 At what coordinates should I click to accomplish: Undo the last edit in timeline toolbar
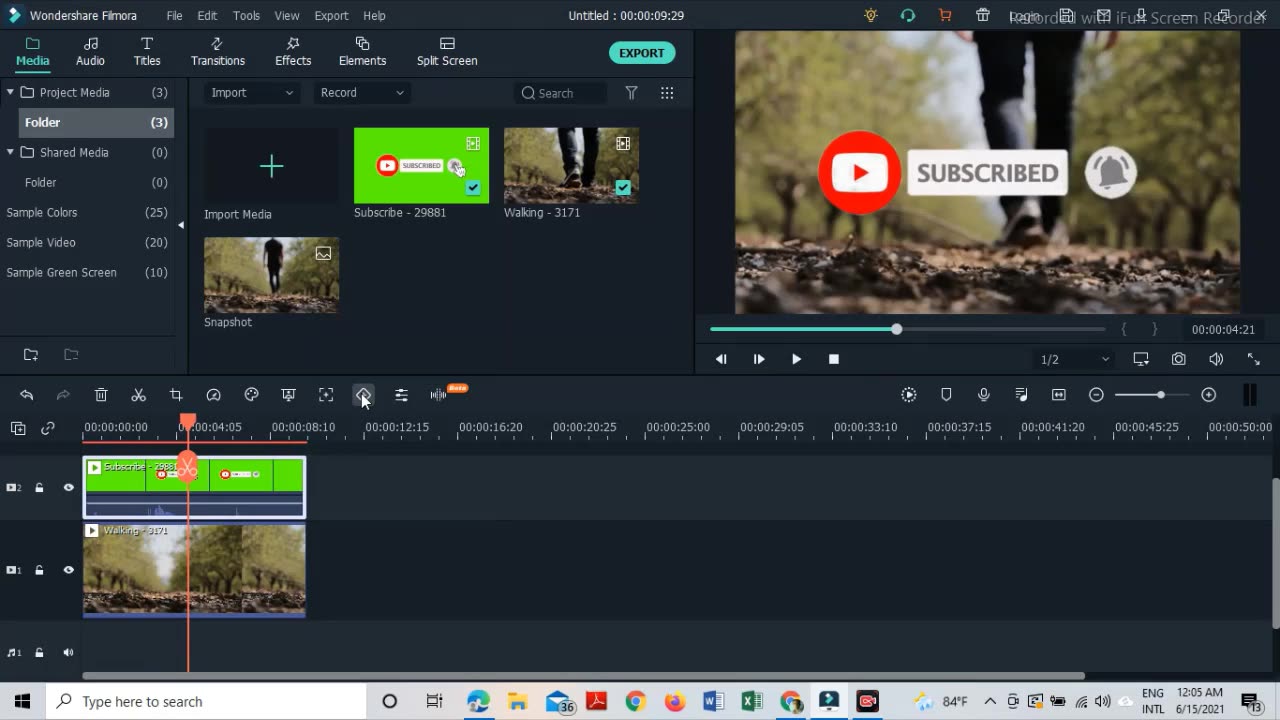click(26, 395)
